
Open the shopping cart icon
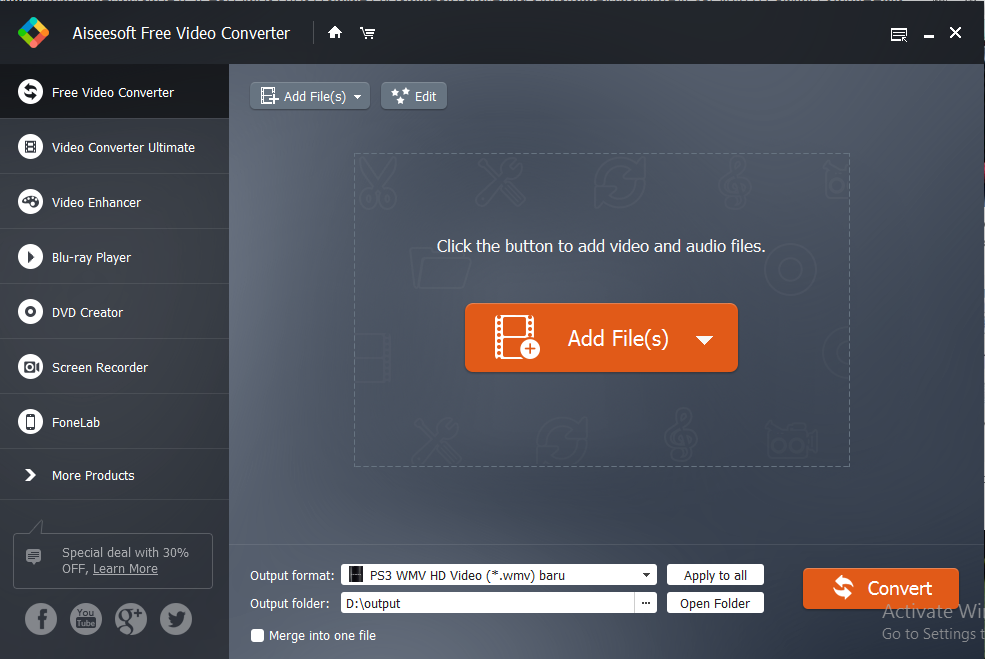pos(367,32)
